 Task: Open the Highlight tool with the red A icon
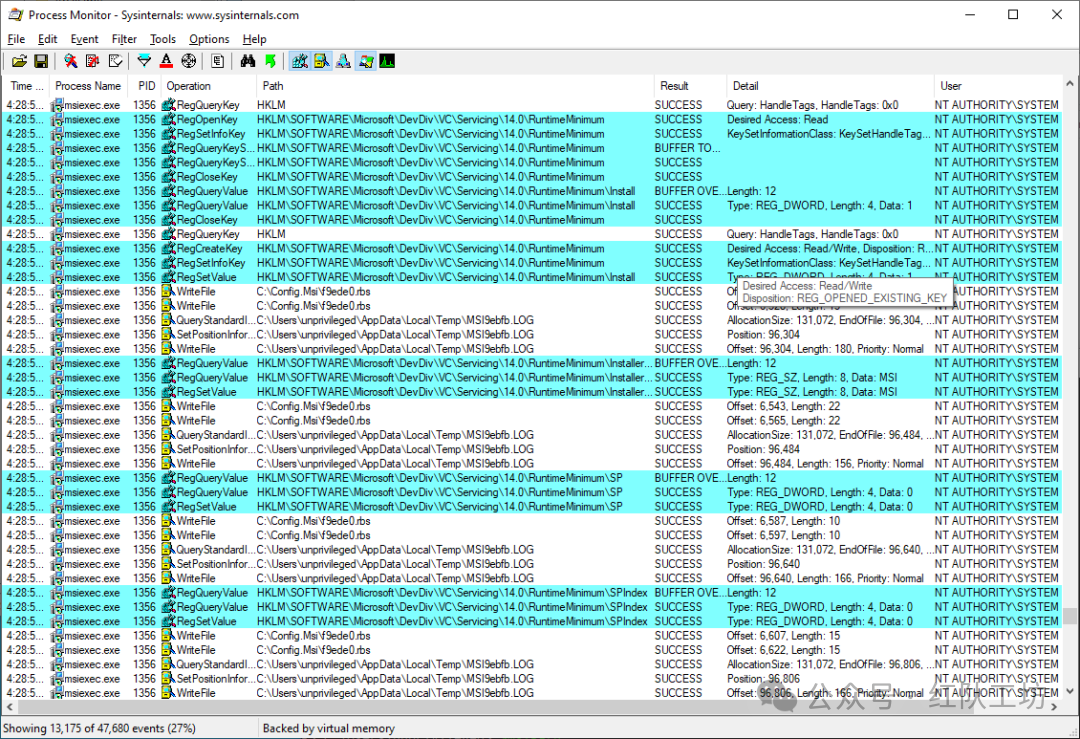coord(166,61)
